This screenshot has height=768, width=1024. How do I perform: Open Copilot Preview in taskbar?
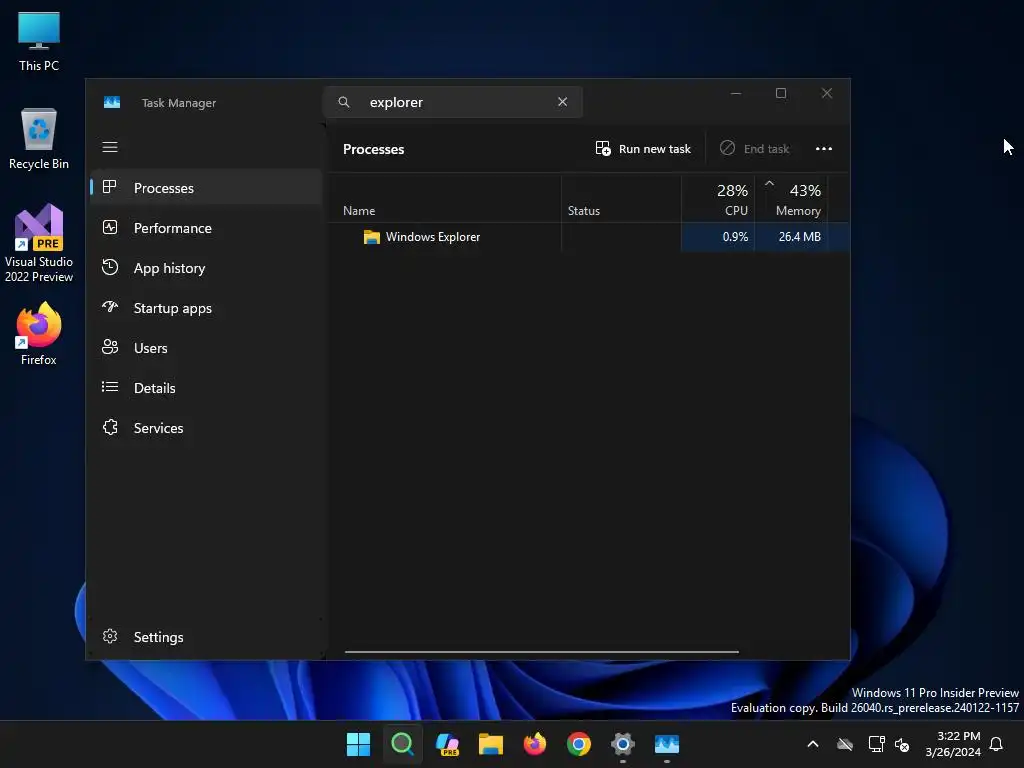[447, 744]
